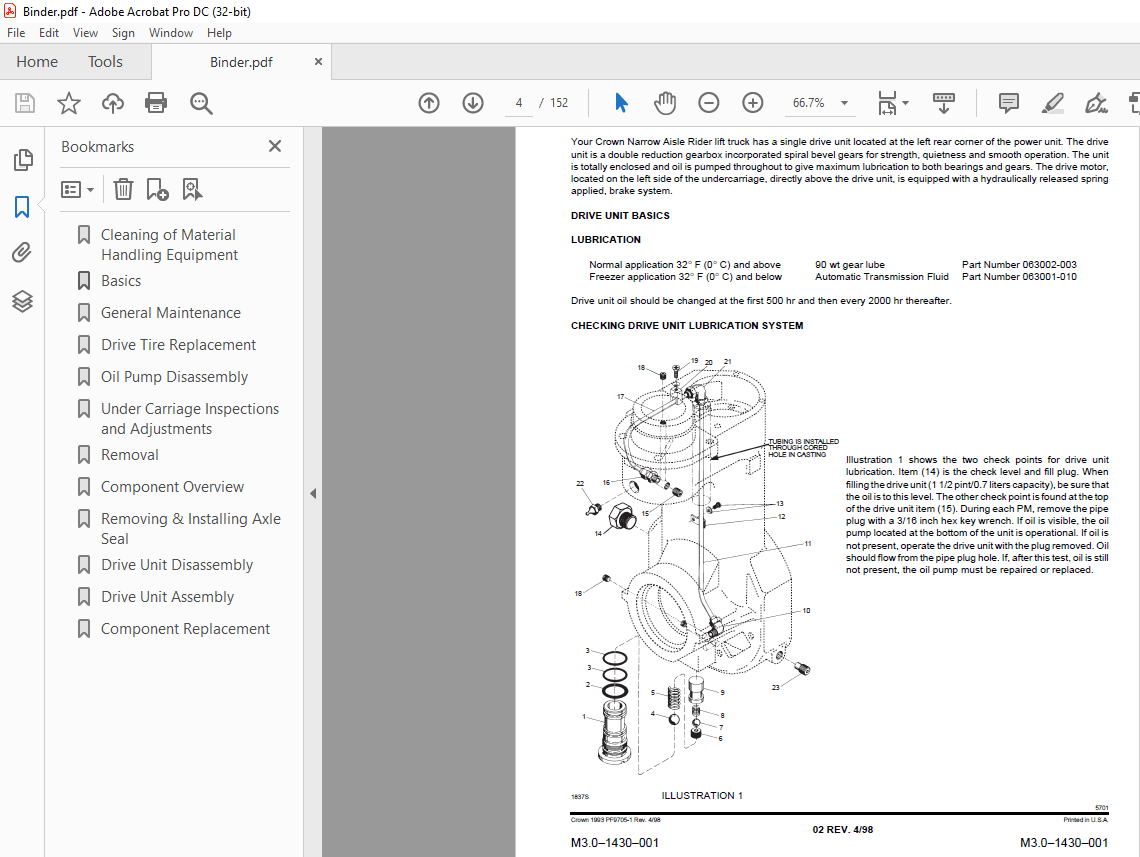Select the Bookmarks panel icon

pos(22,206)
